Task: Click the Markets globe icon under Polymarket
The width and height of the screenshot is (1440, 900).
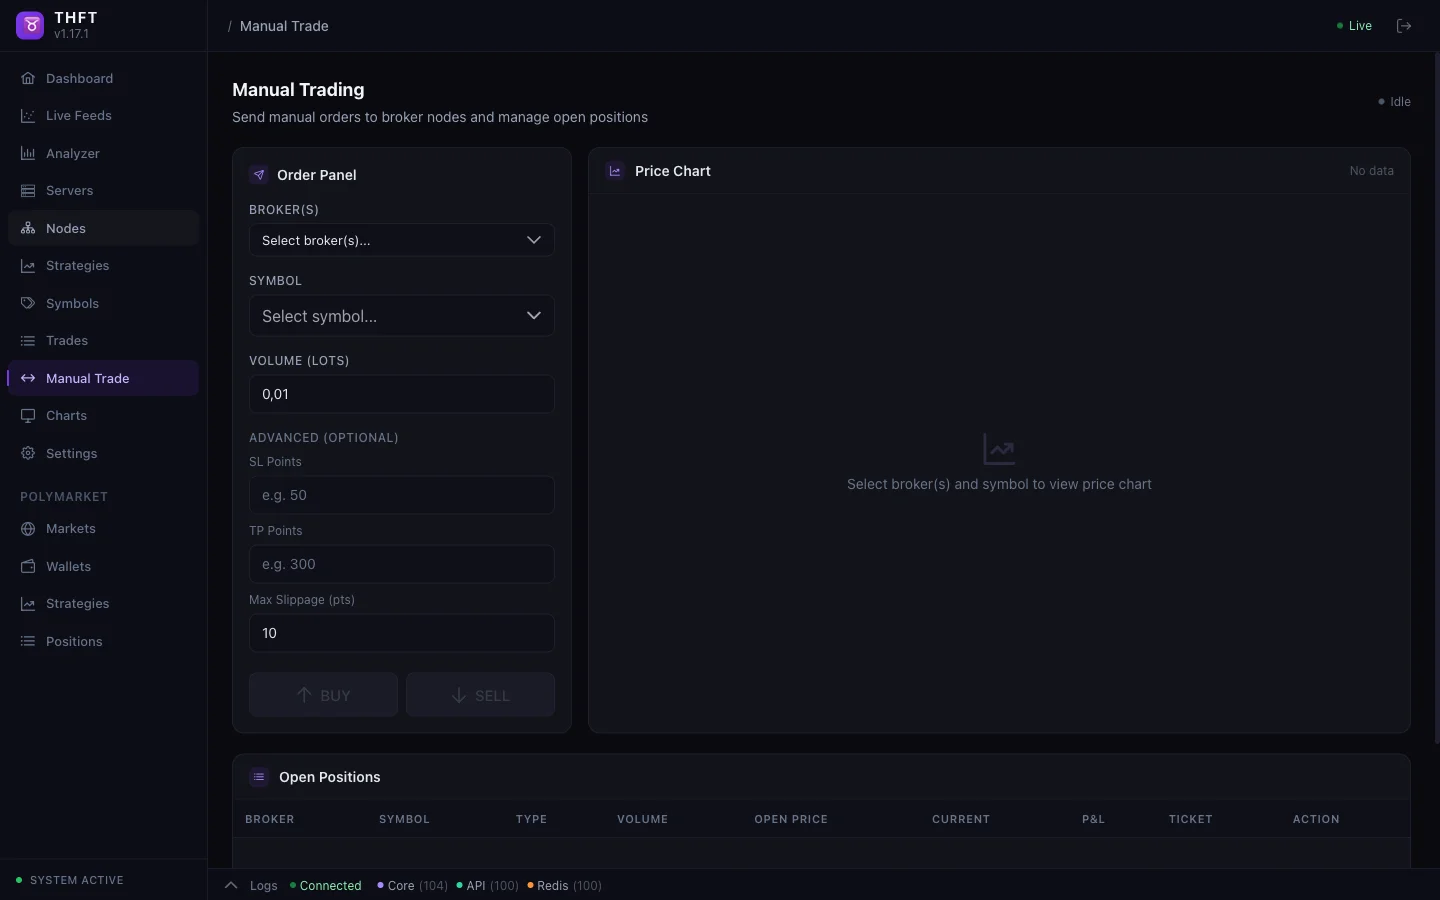Action: [27, 529]
